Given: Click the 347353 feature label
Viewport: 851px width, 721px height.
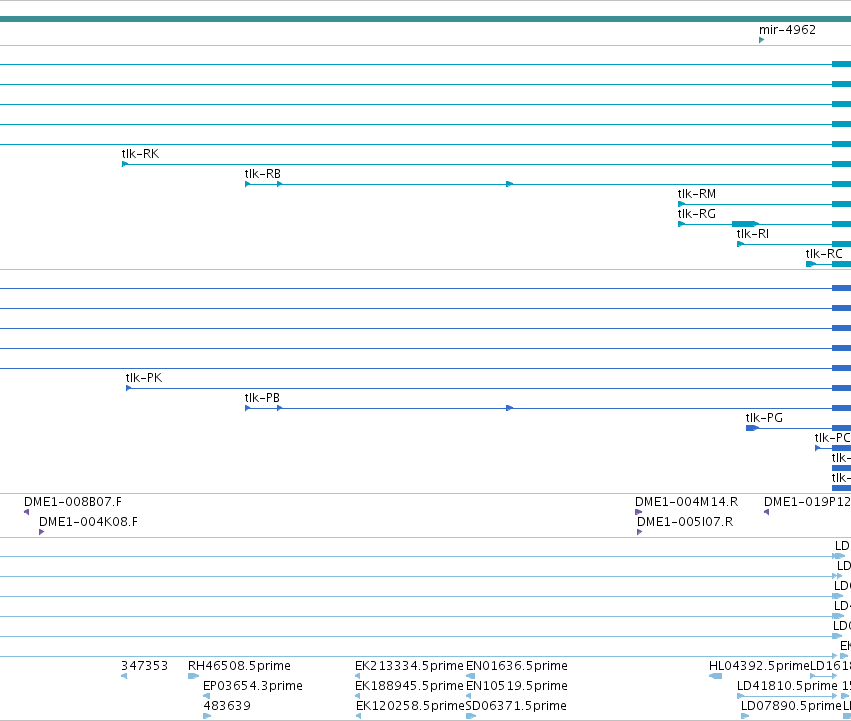Looking at the screenshot, I should coord(144,666).
